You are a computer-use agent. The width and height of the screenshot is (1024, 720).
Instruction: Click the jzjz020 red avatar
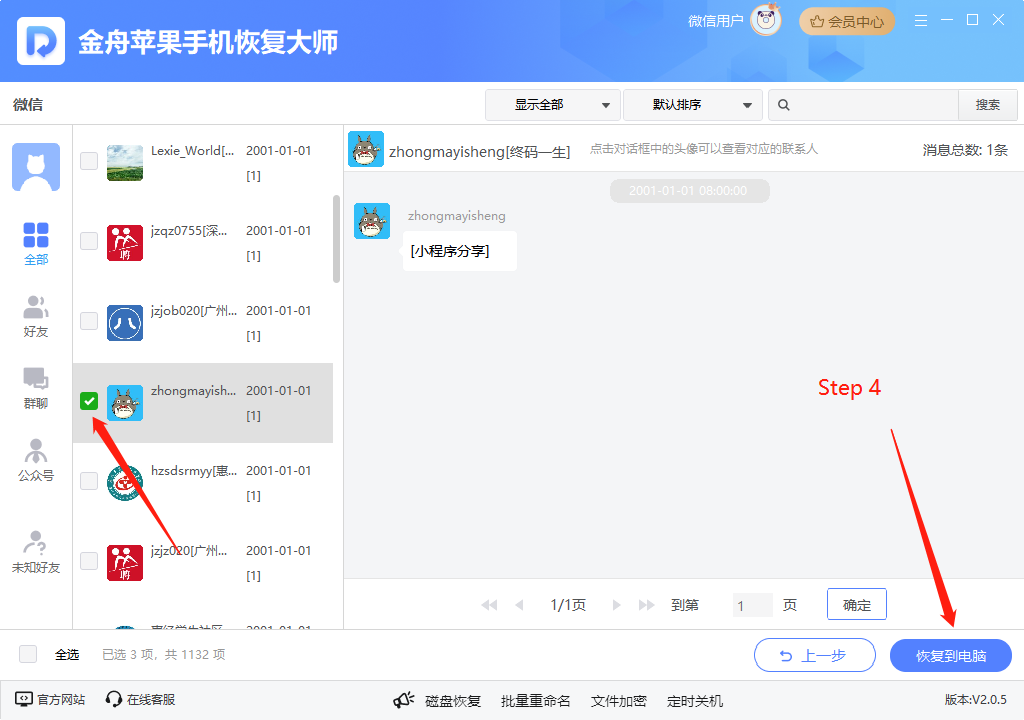(x=125, y=563)
